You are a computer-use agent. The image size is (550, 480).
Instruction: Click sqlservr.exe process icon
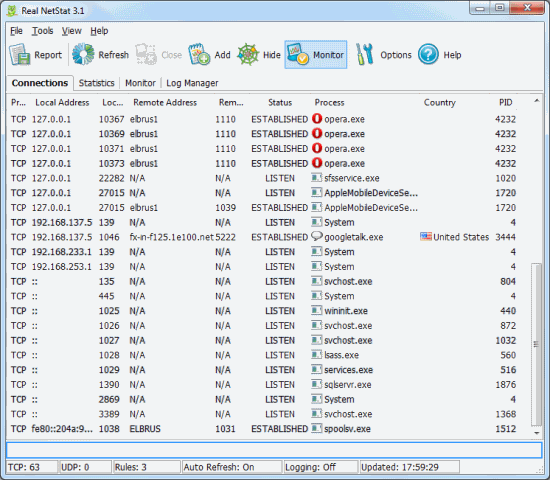click(x=316, y=384)
